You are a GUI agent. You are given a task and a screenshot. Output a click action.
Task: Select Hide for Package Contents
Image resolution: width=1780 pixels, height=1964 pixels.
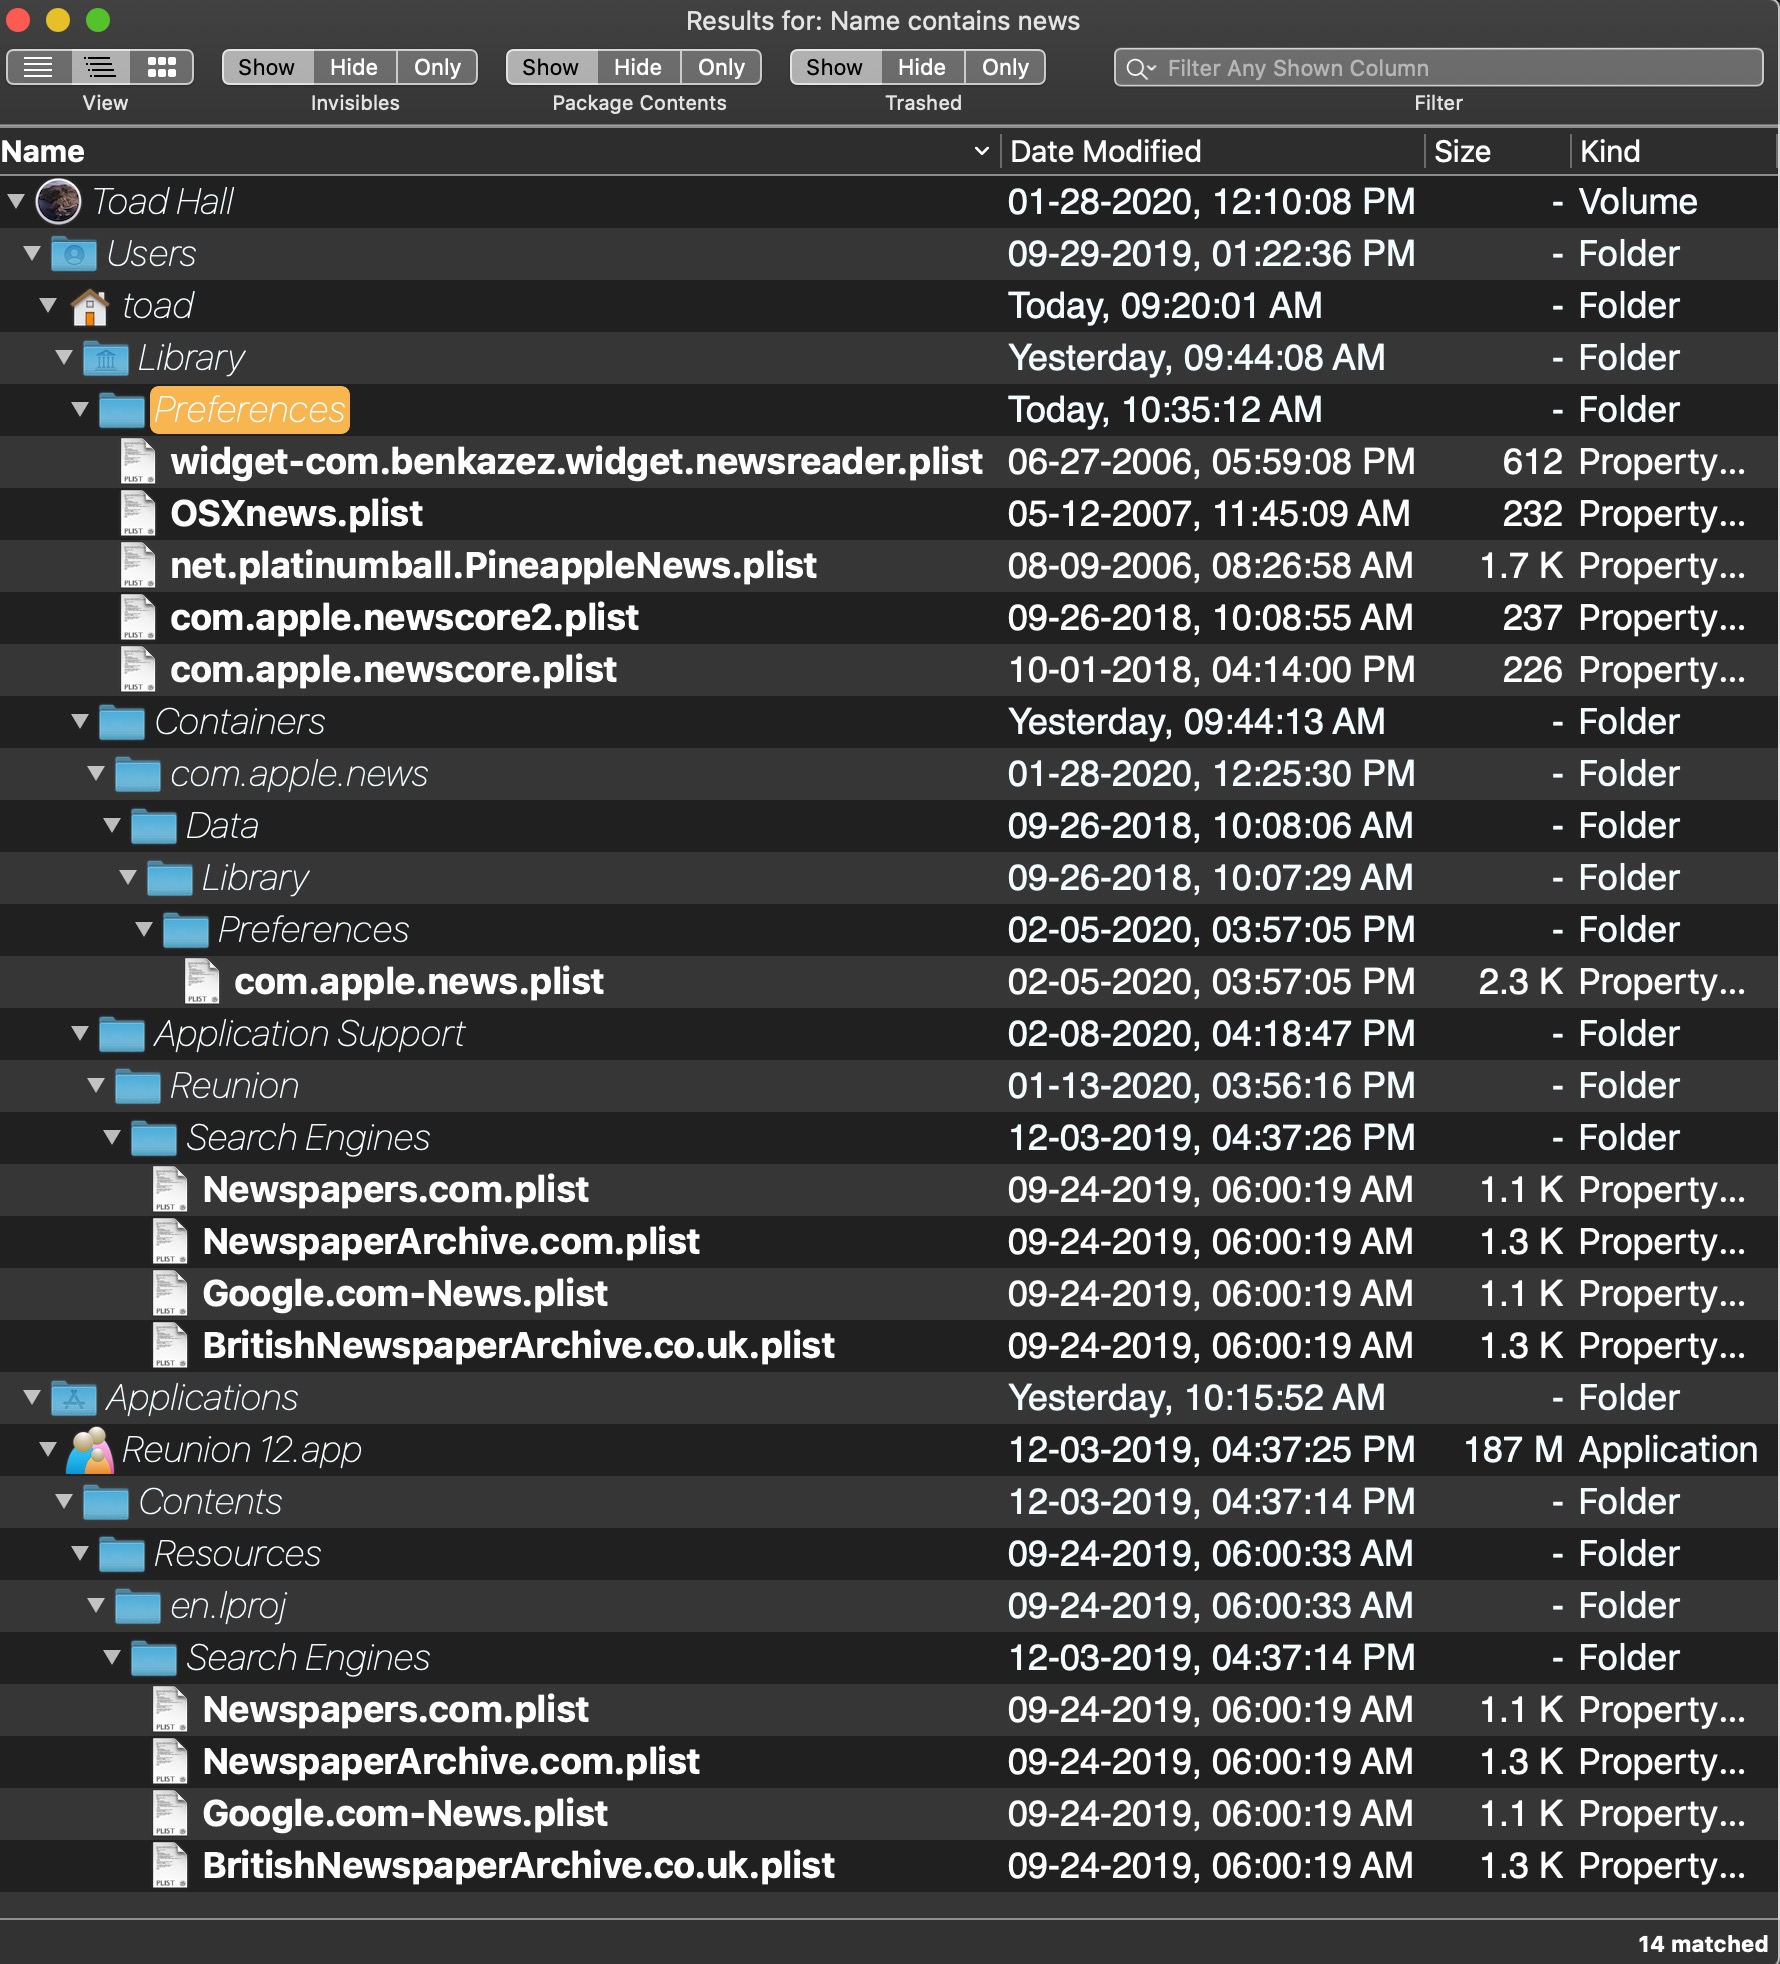pos(638,67)
